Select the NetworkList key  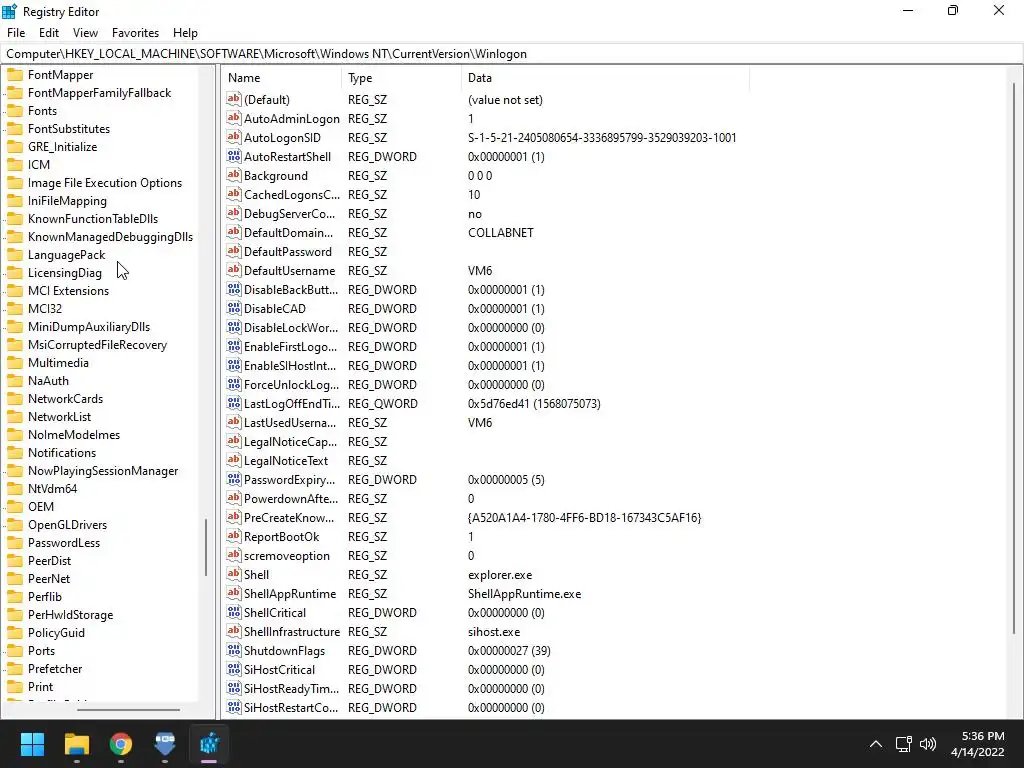pyautogui.click(x=59, y=417)
